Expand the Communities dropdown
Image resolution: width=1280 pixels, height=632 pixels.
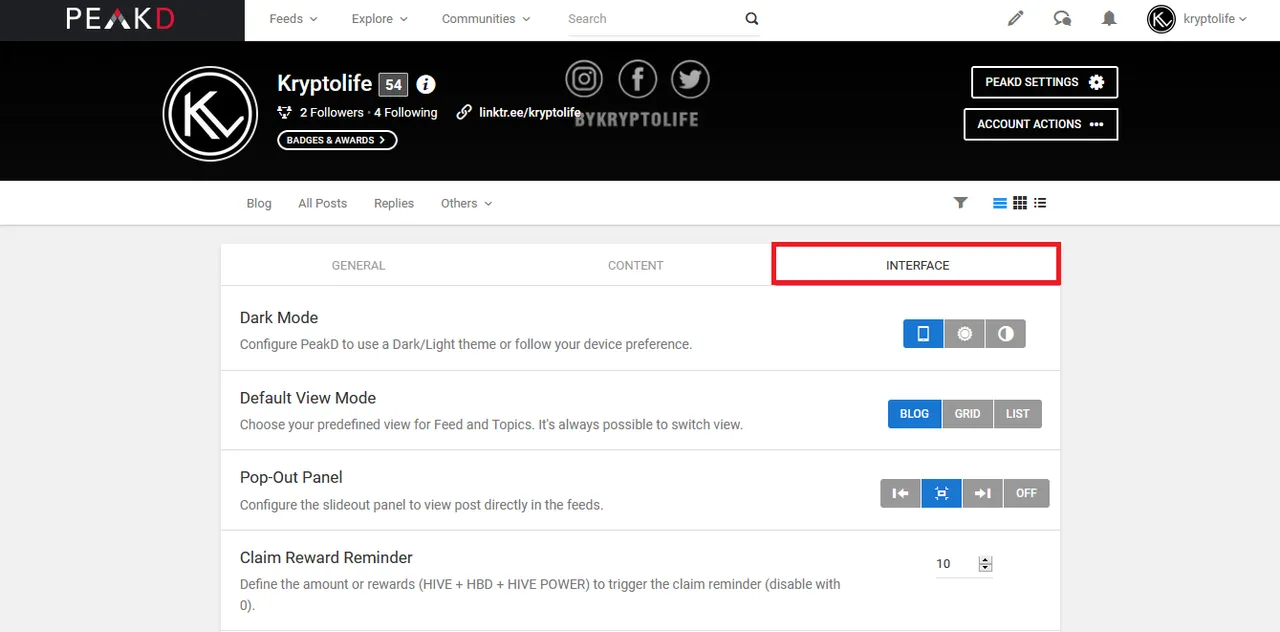click(x=486, y=19)
